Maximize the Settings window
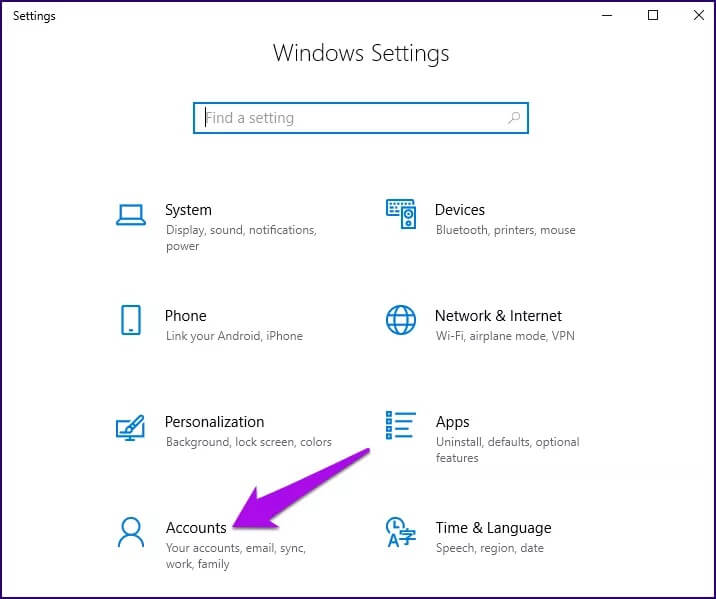716x599 pixels. (x=653, y=15)
